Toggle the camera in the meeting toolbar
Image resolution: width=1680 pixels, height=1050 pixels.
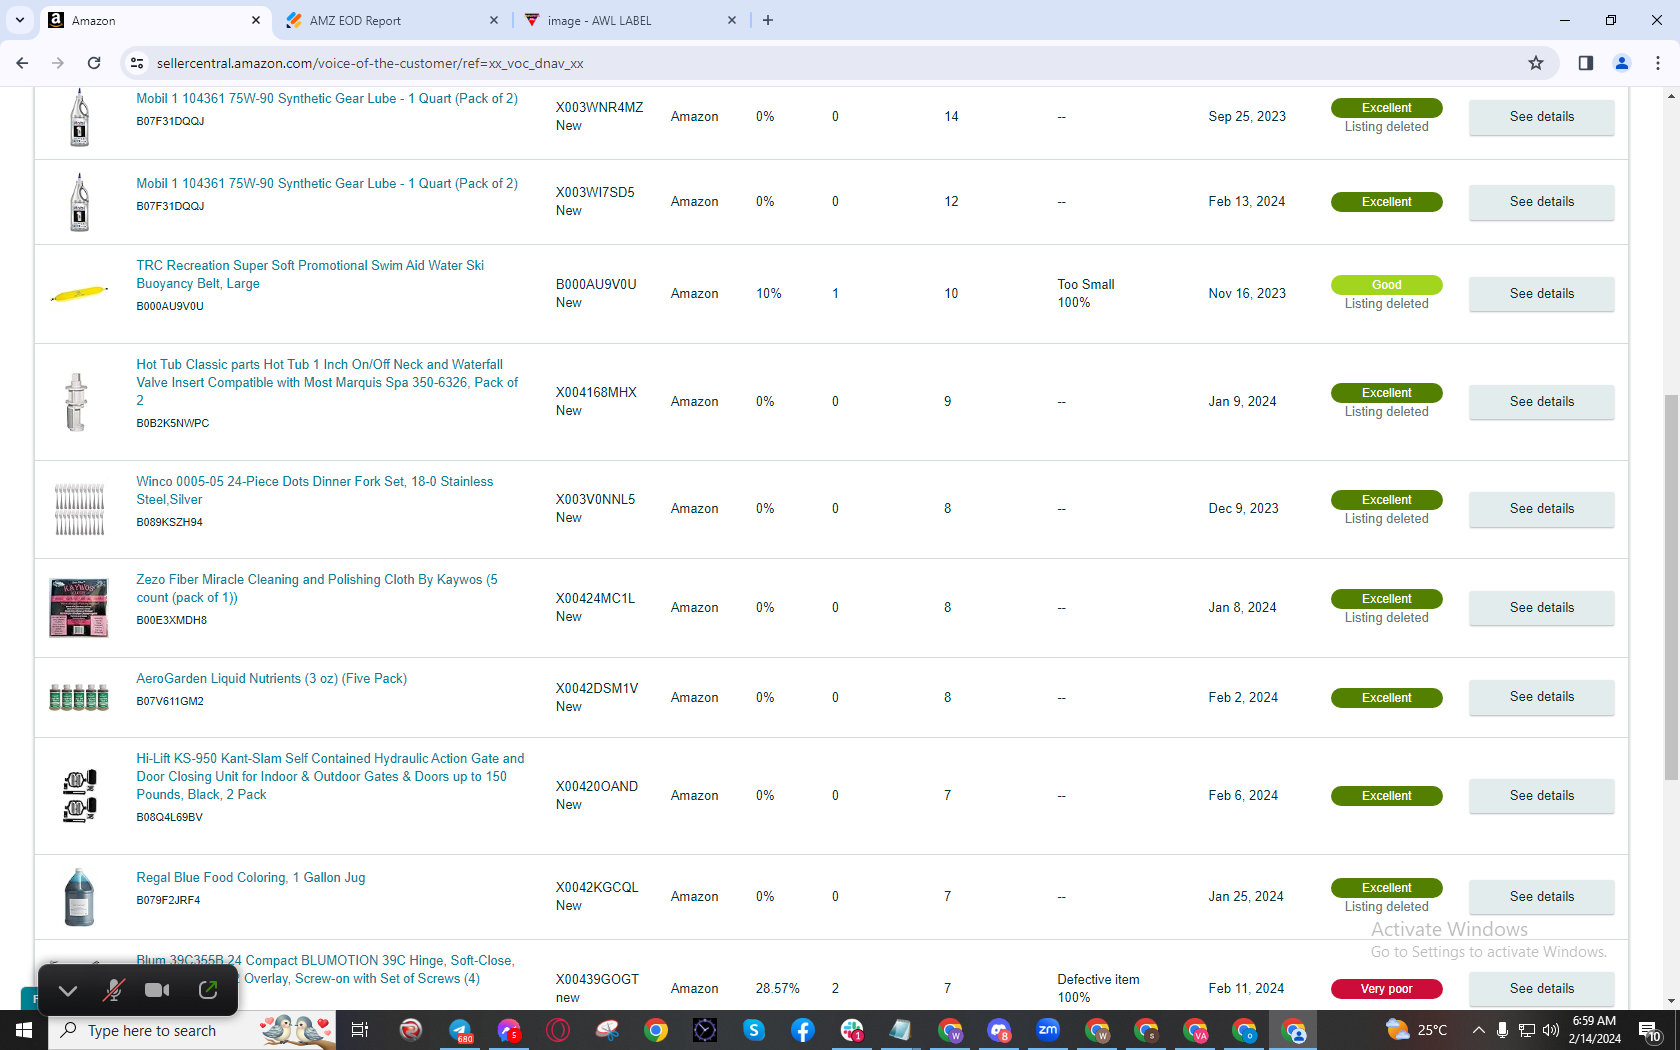coord(158,990)
